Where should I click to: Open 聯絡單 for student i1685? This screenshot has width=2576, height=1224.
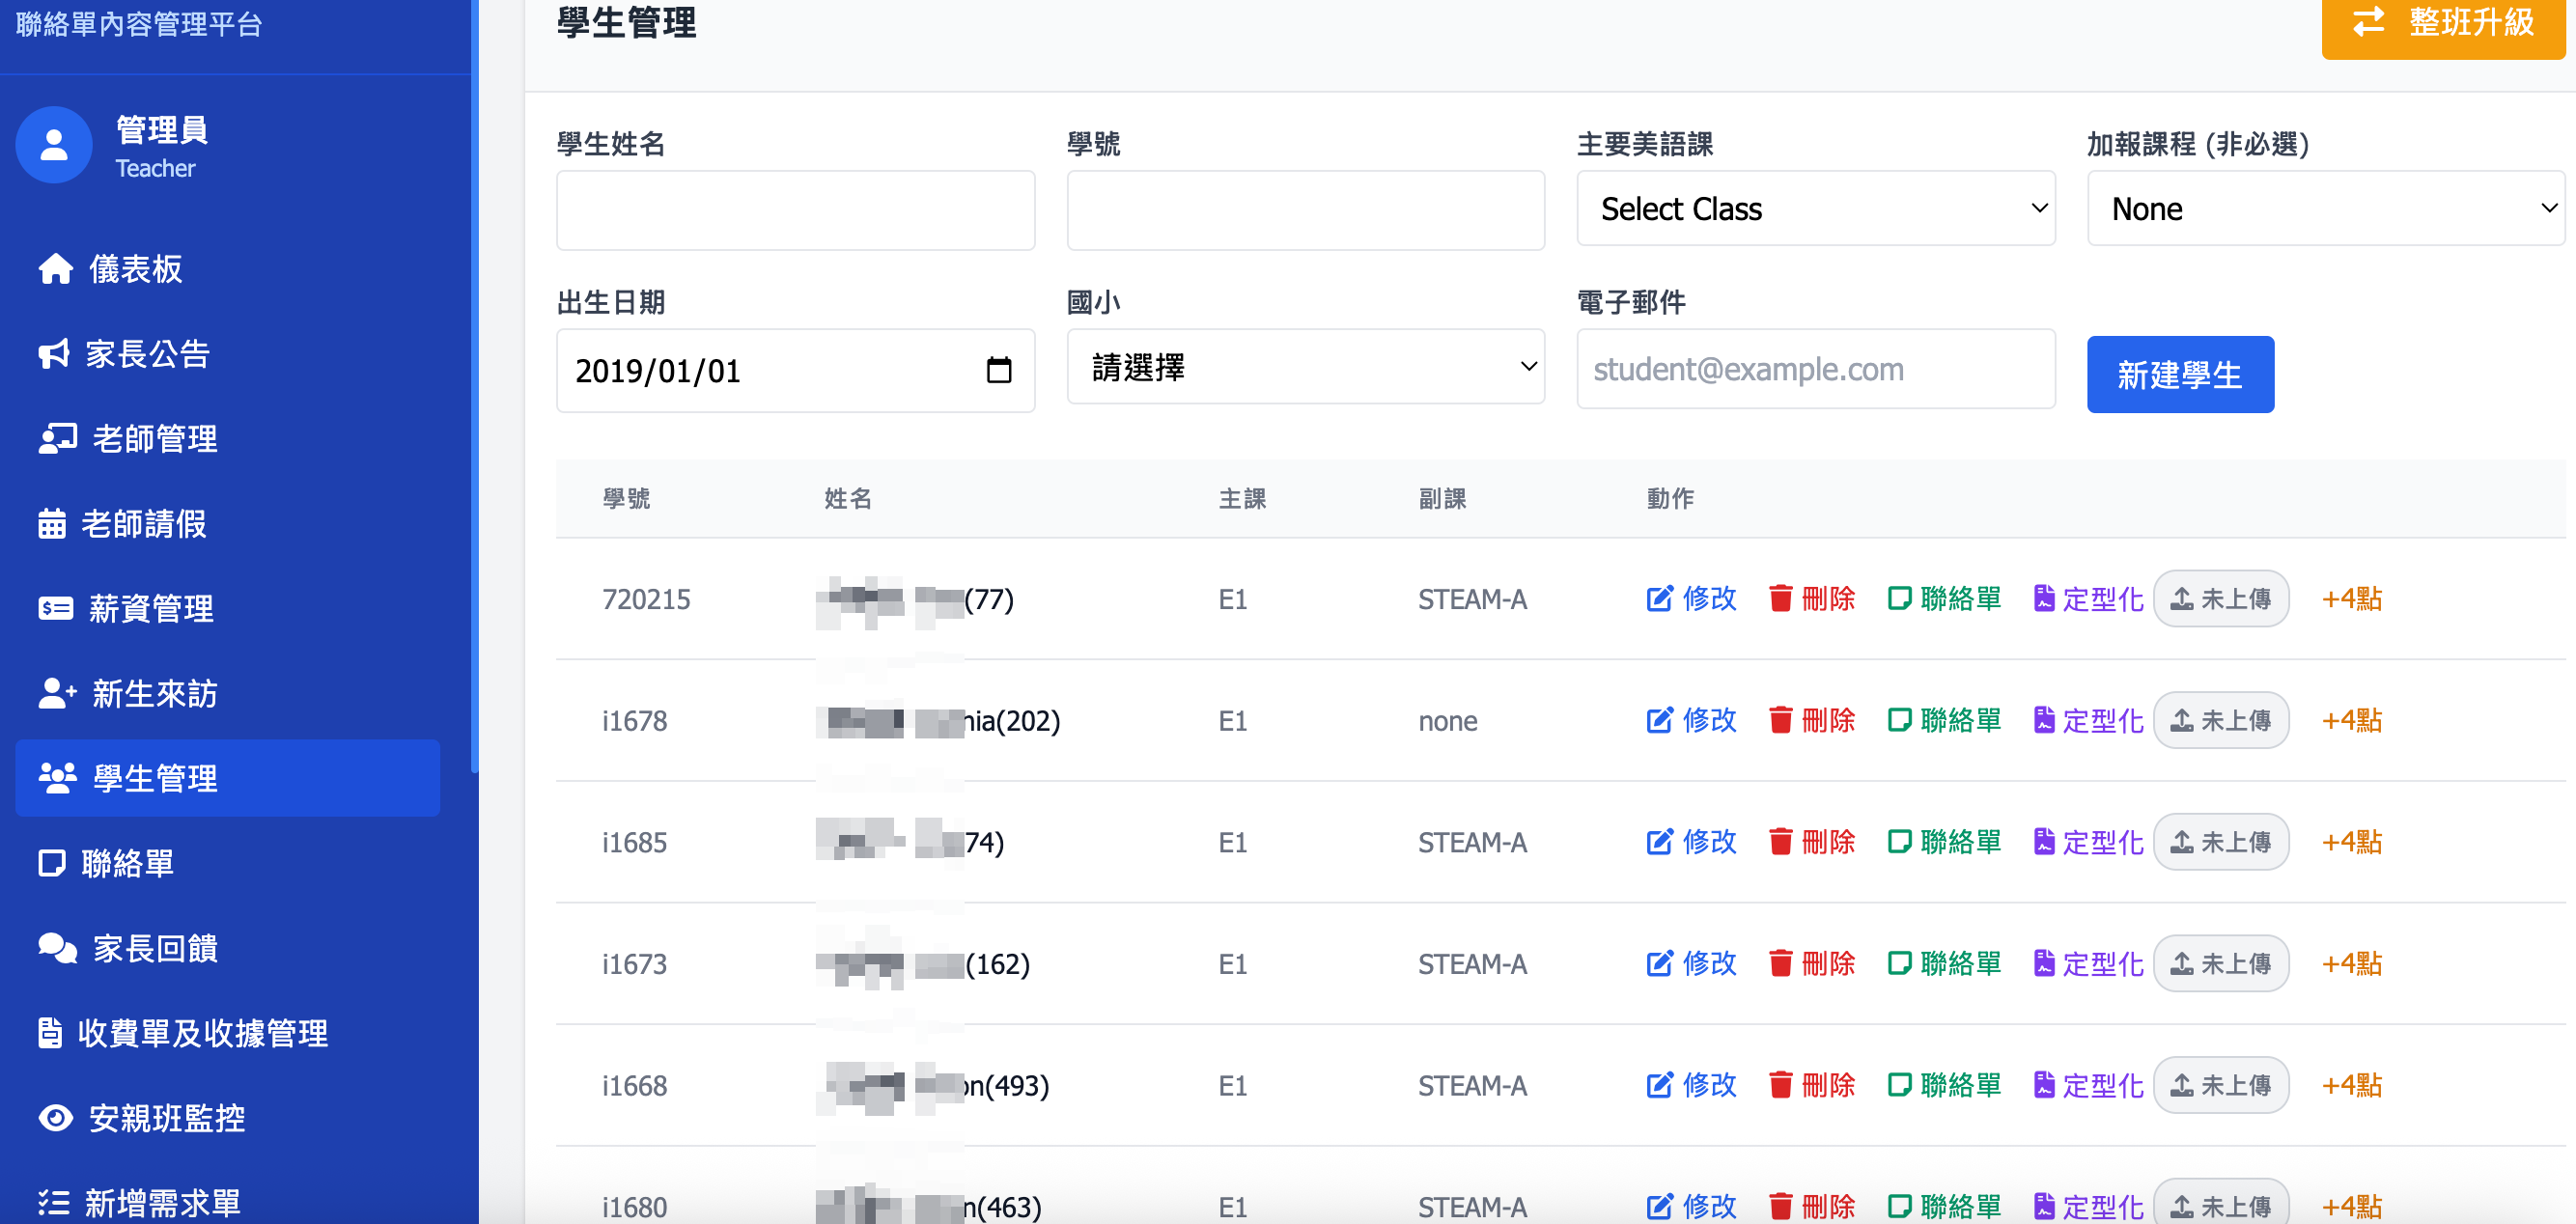[x=1944, y=843]
